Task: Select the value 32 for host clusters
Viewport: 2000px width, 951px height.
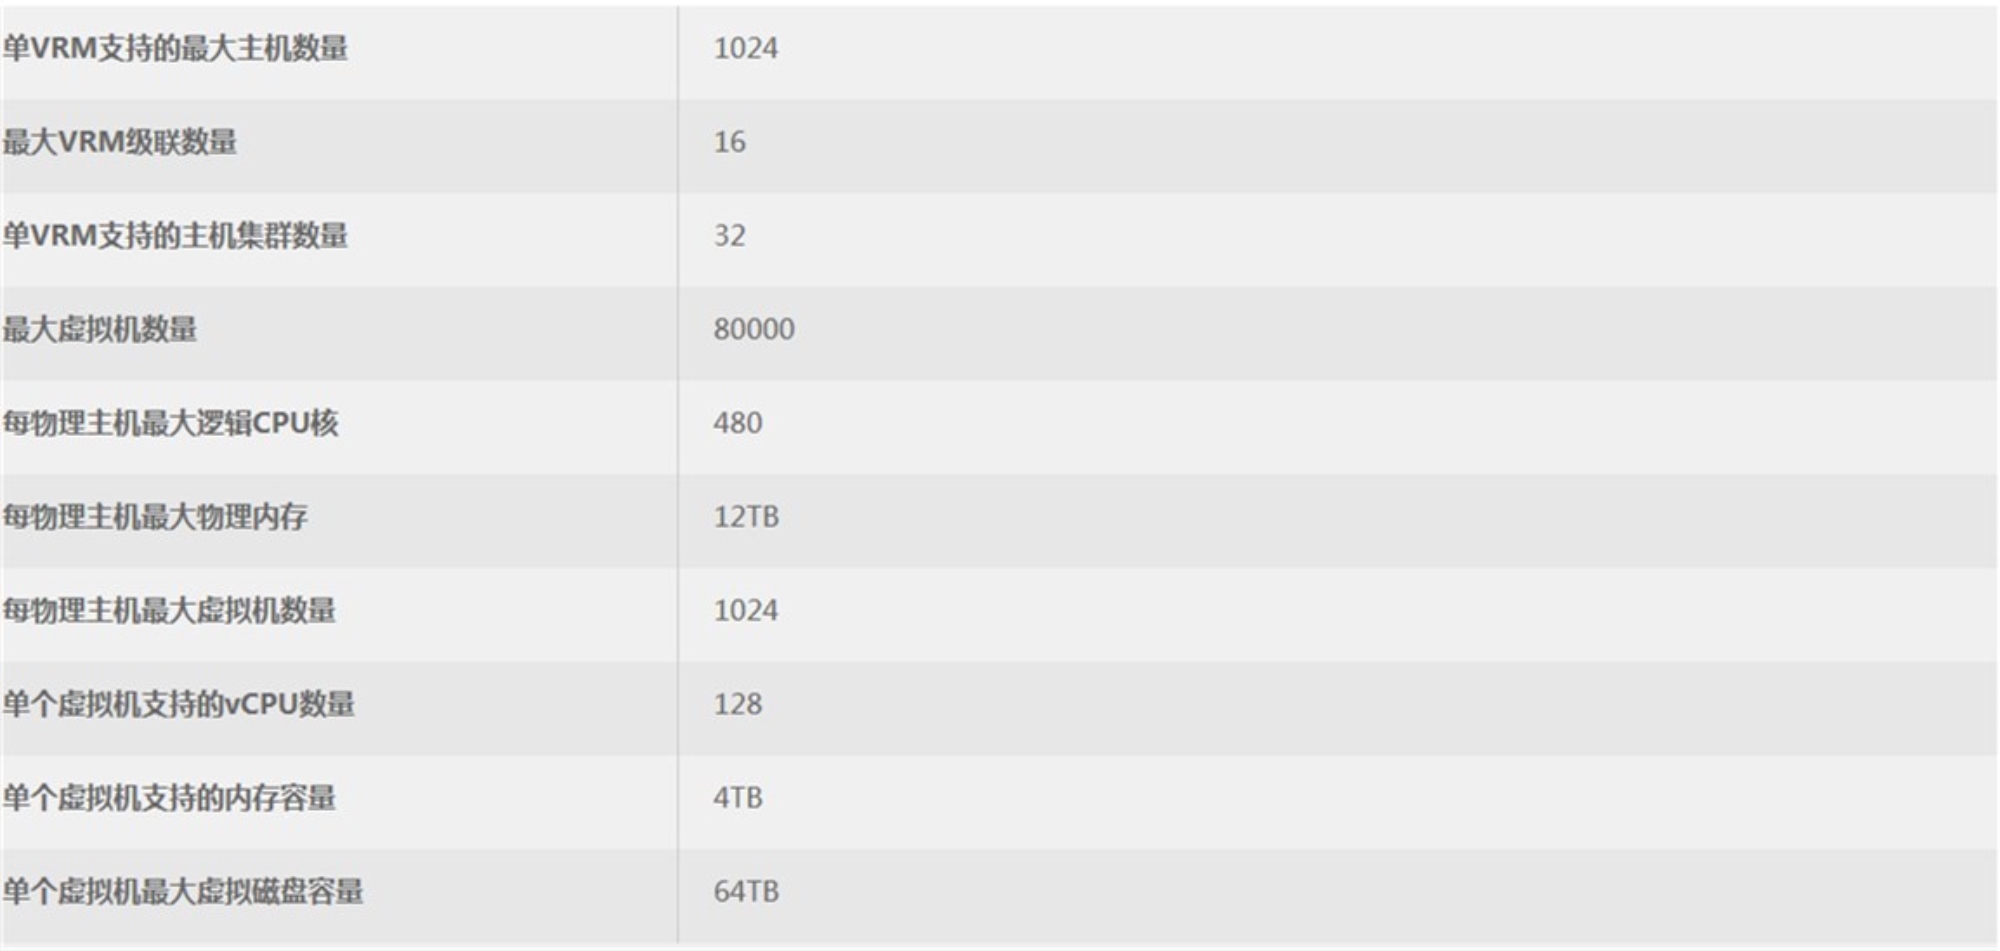Action: (x=729, y=236)
